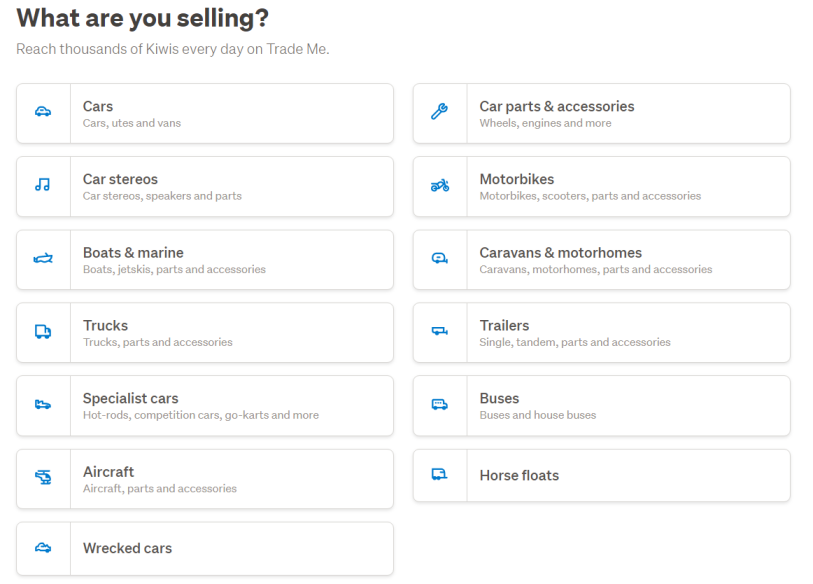Click the wrecked car icon
The height and width of the screenshot is (584, 813).
(x=43, y=548)
